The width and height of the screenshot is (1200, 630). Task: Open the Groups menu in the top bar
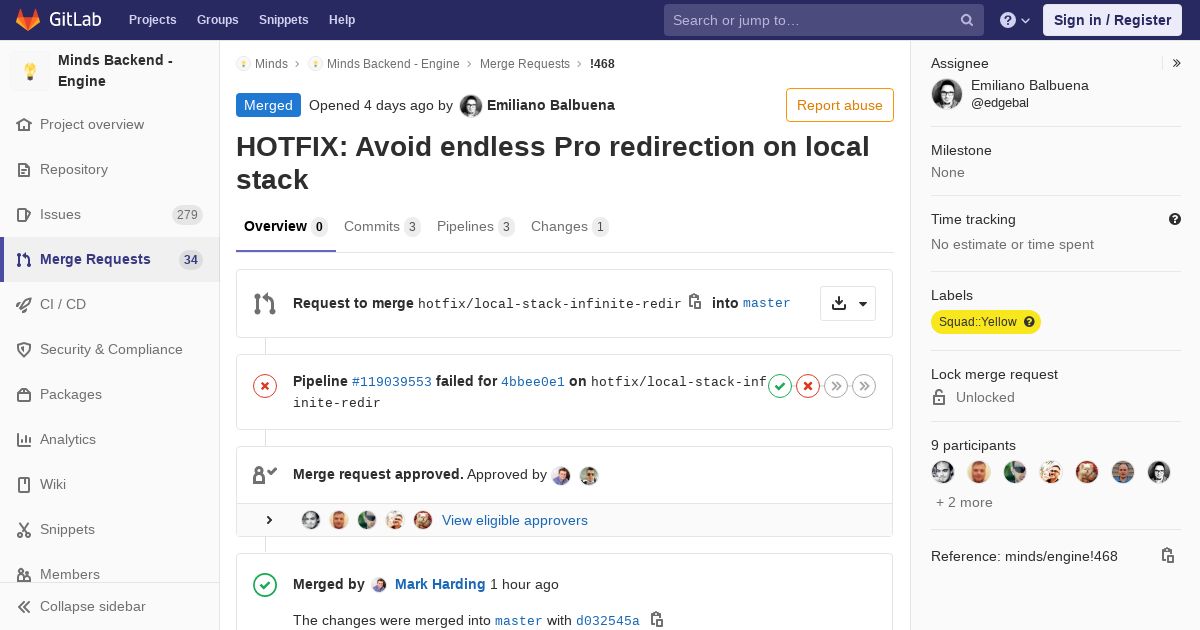217,20
